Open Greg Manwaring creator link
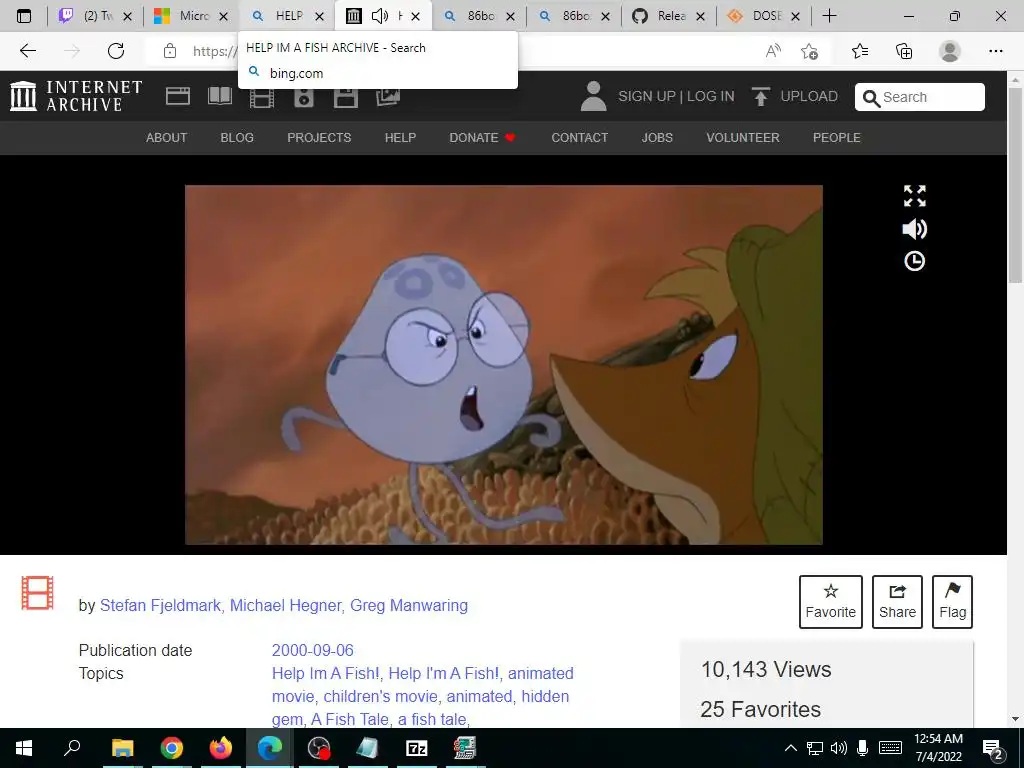1024x768 pixels. point(409,605)
